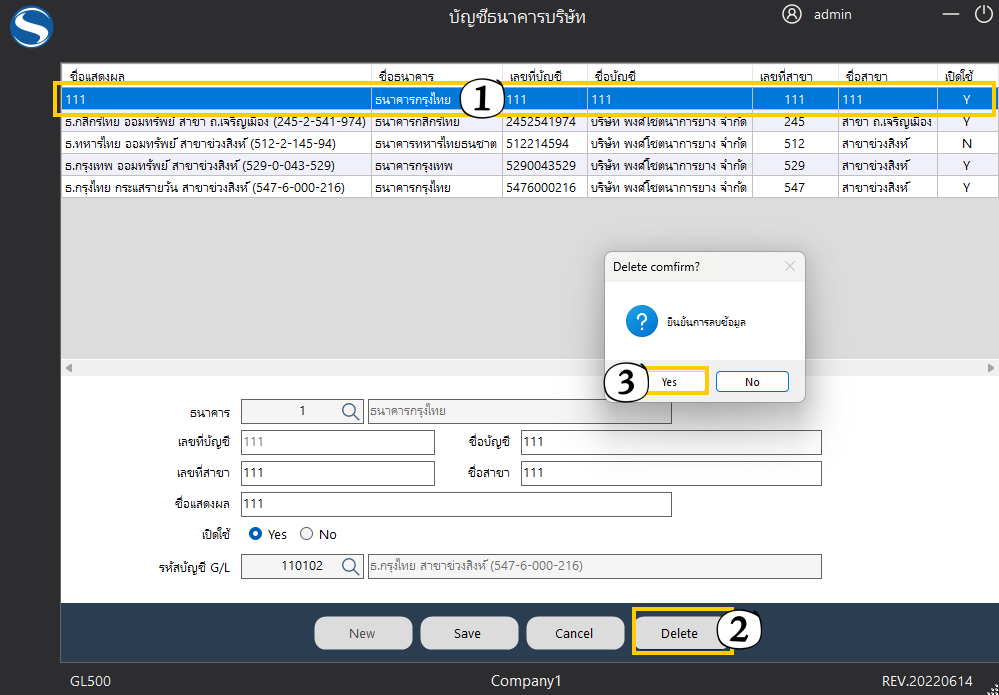Click the New button

click(x=363, y=633)
